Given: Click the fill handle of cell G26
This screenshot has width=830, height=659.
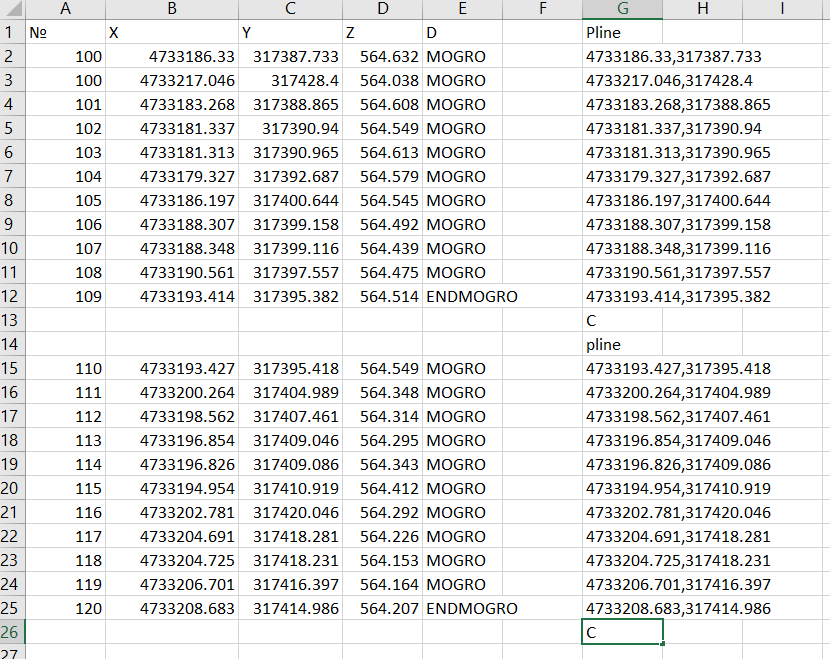Looking at the screenshot, I should pos(663,644).
